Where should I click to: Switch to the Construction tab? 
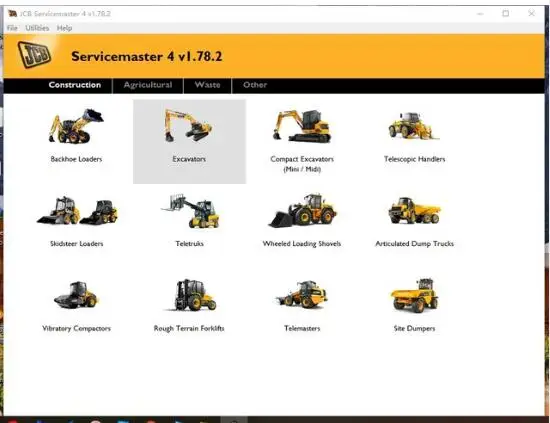click(x=75, y=85)
